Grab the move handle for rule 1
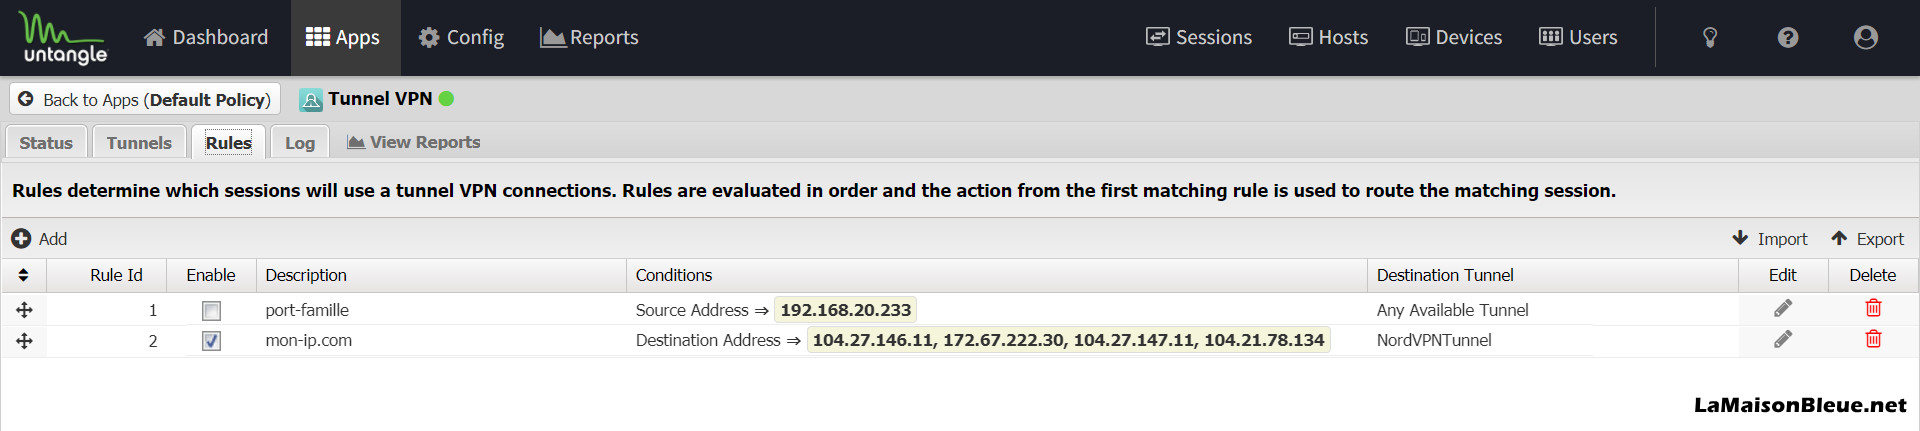This screenshot has height=431, width=1920. [24, 310]
